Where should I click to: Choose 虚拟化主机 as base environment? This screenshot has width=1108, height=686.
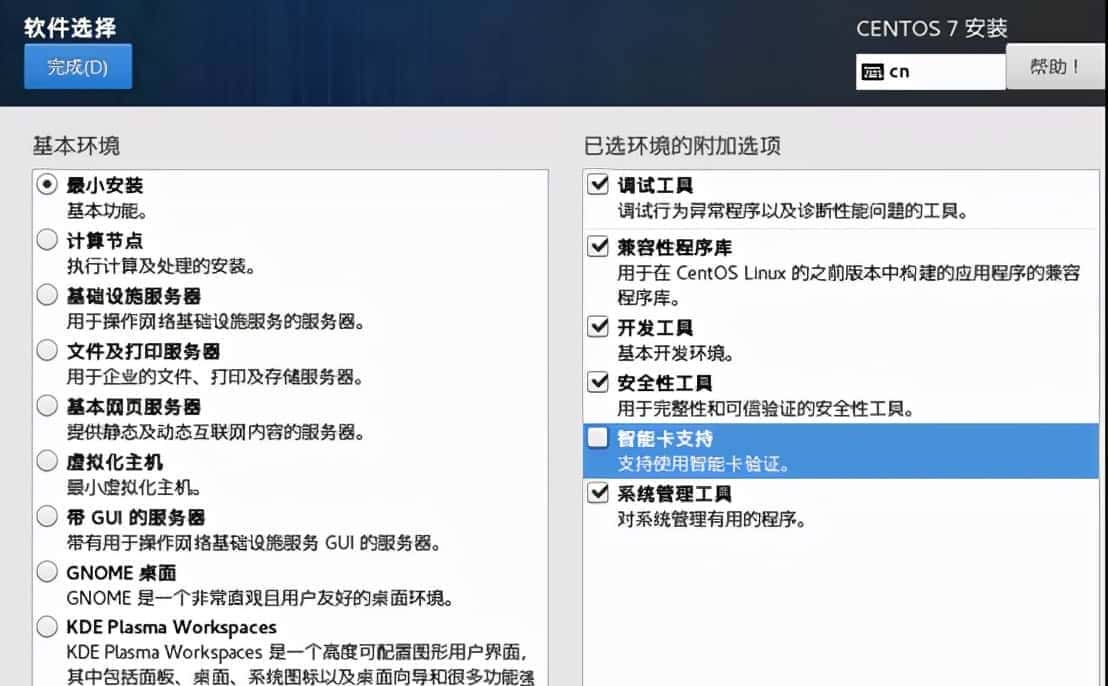(x=45, y=460)
